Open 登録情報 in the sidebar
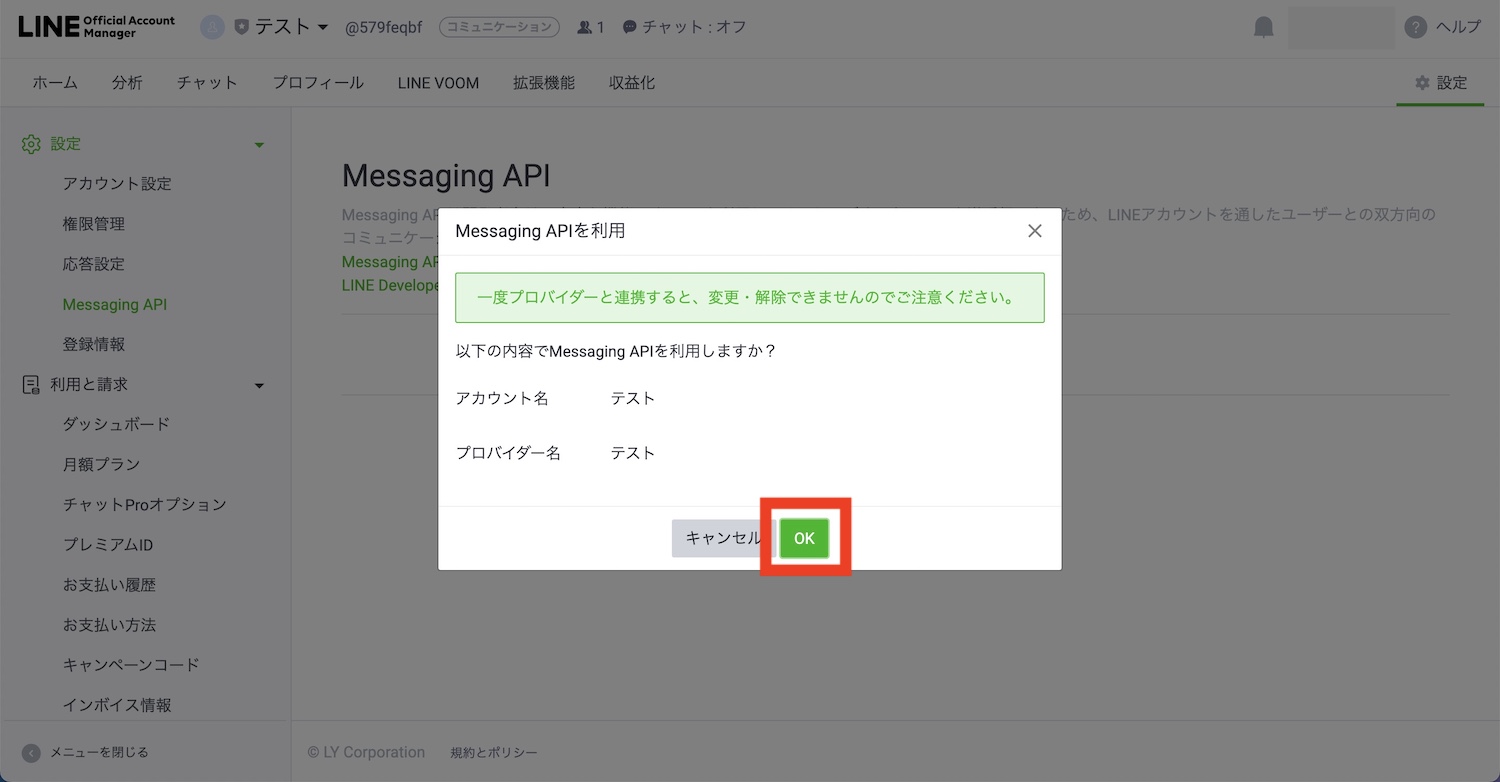The height and width of the screenshot is (782, 1500). coord(93,344)
